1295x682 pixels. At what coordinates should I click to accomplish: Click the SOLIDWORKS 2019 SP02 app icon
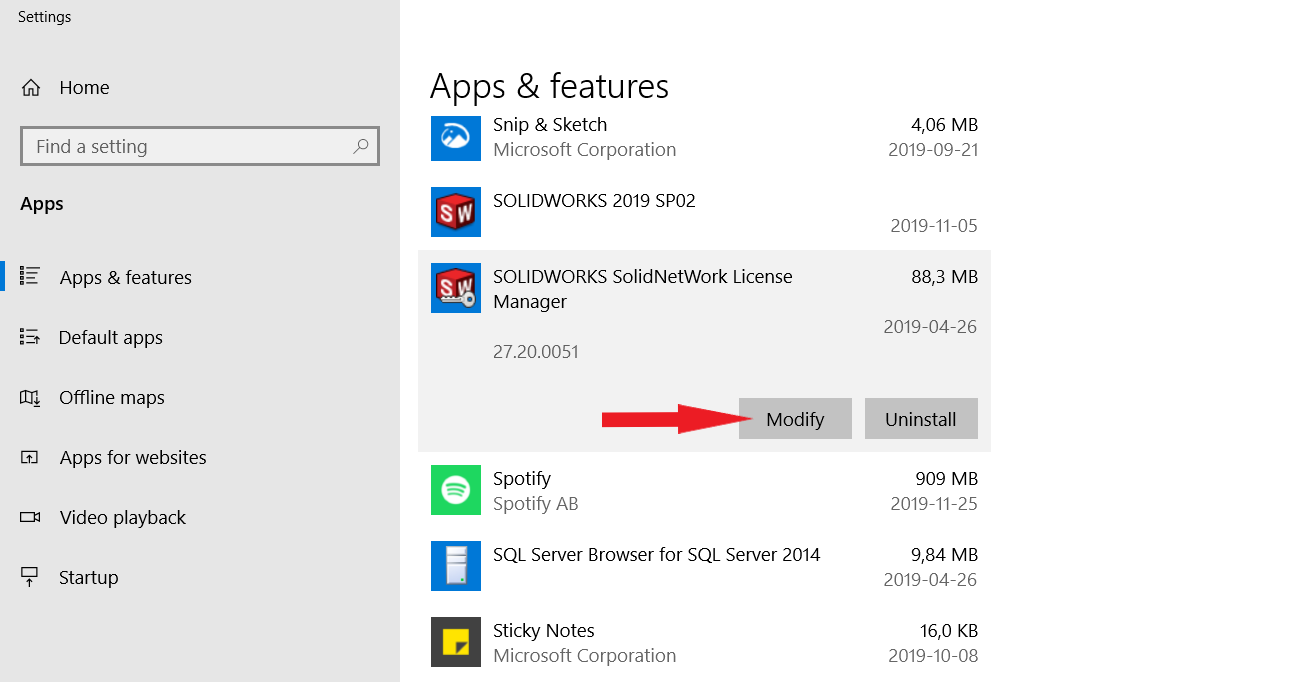pyautogui.click(x=456, y=212)
